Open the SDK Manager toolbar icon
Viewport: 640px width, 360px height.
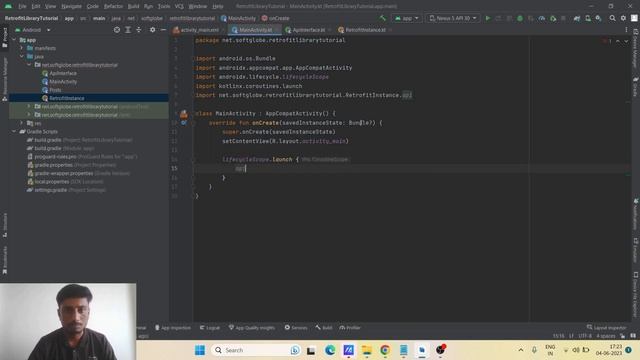pyautogui.click(x=598, y=18)
